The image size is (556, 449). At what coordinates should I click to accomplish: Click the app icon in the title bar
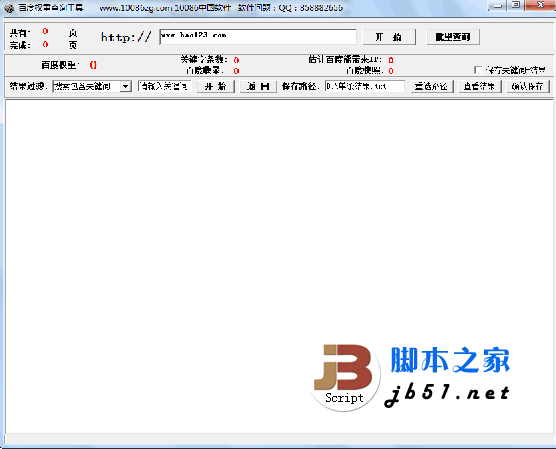tap(9, 7)
